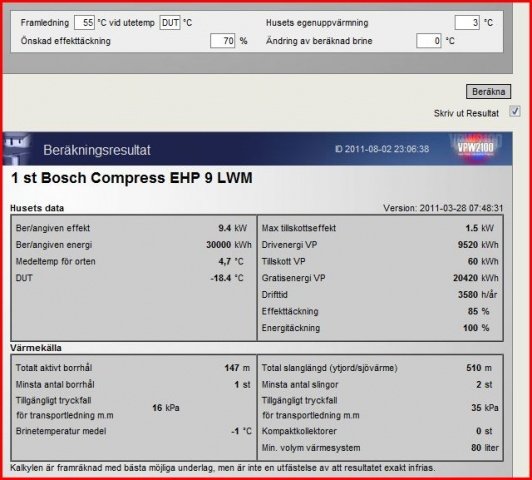
Task: Toggle the Skriv ut Resultat checkbox
Action: click(515, 112)
